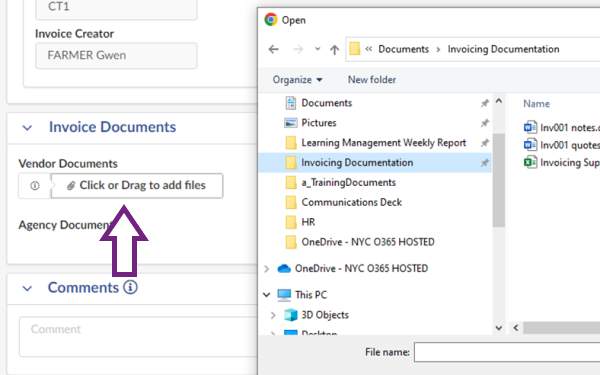The image size is (600, 375).
Task: Click the Learning Management Weekly Report folder icon
Action: 291,143
